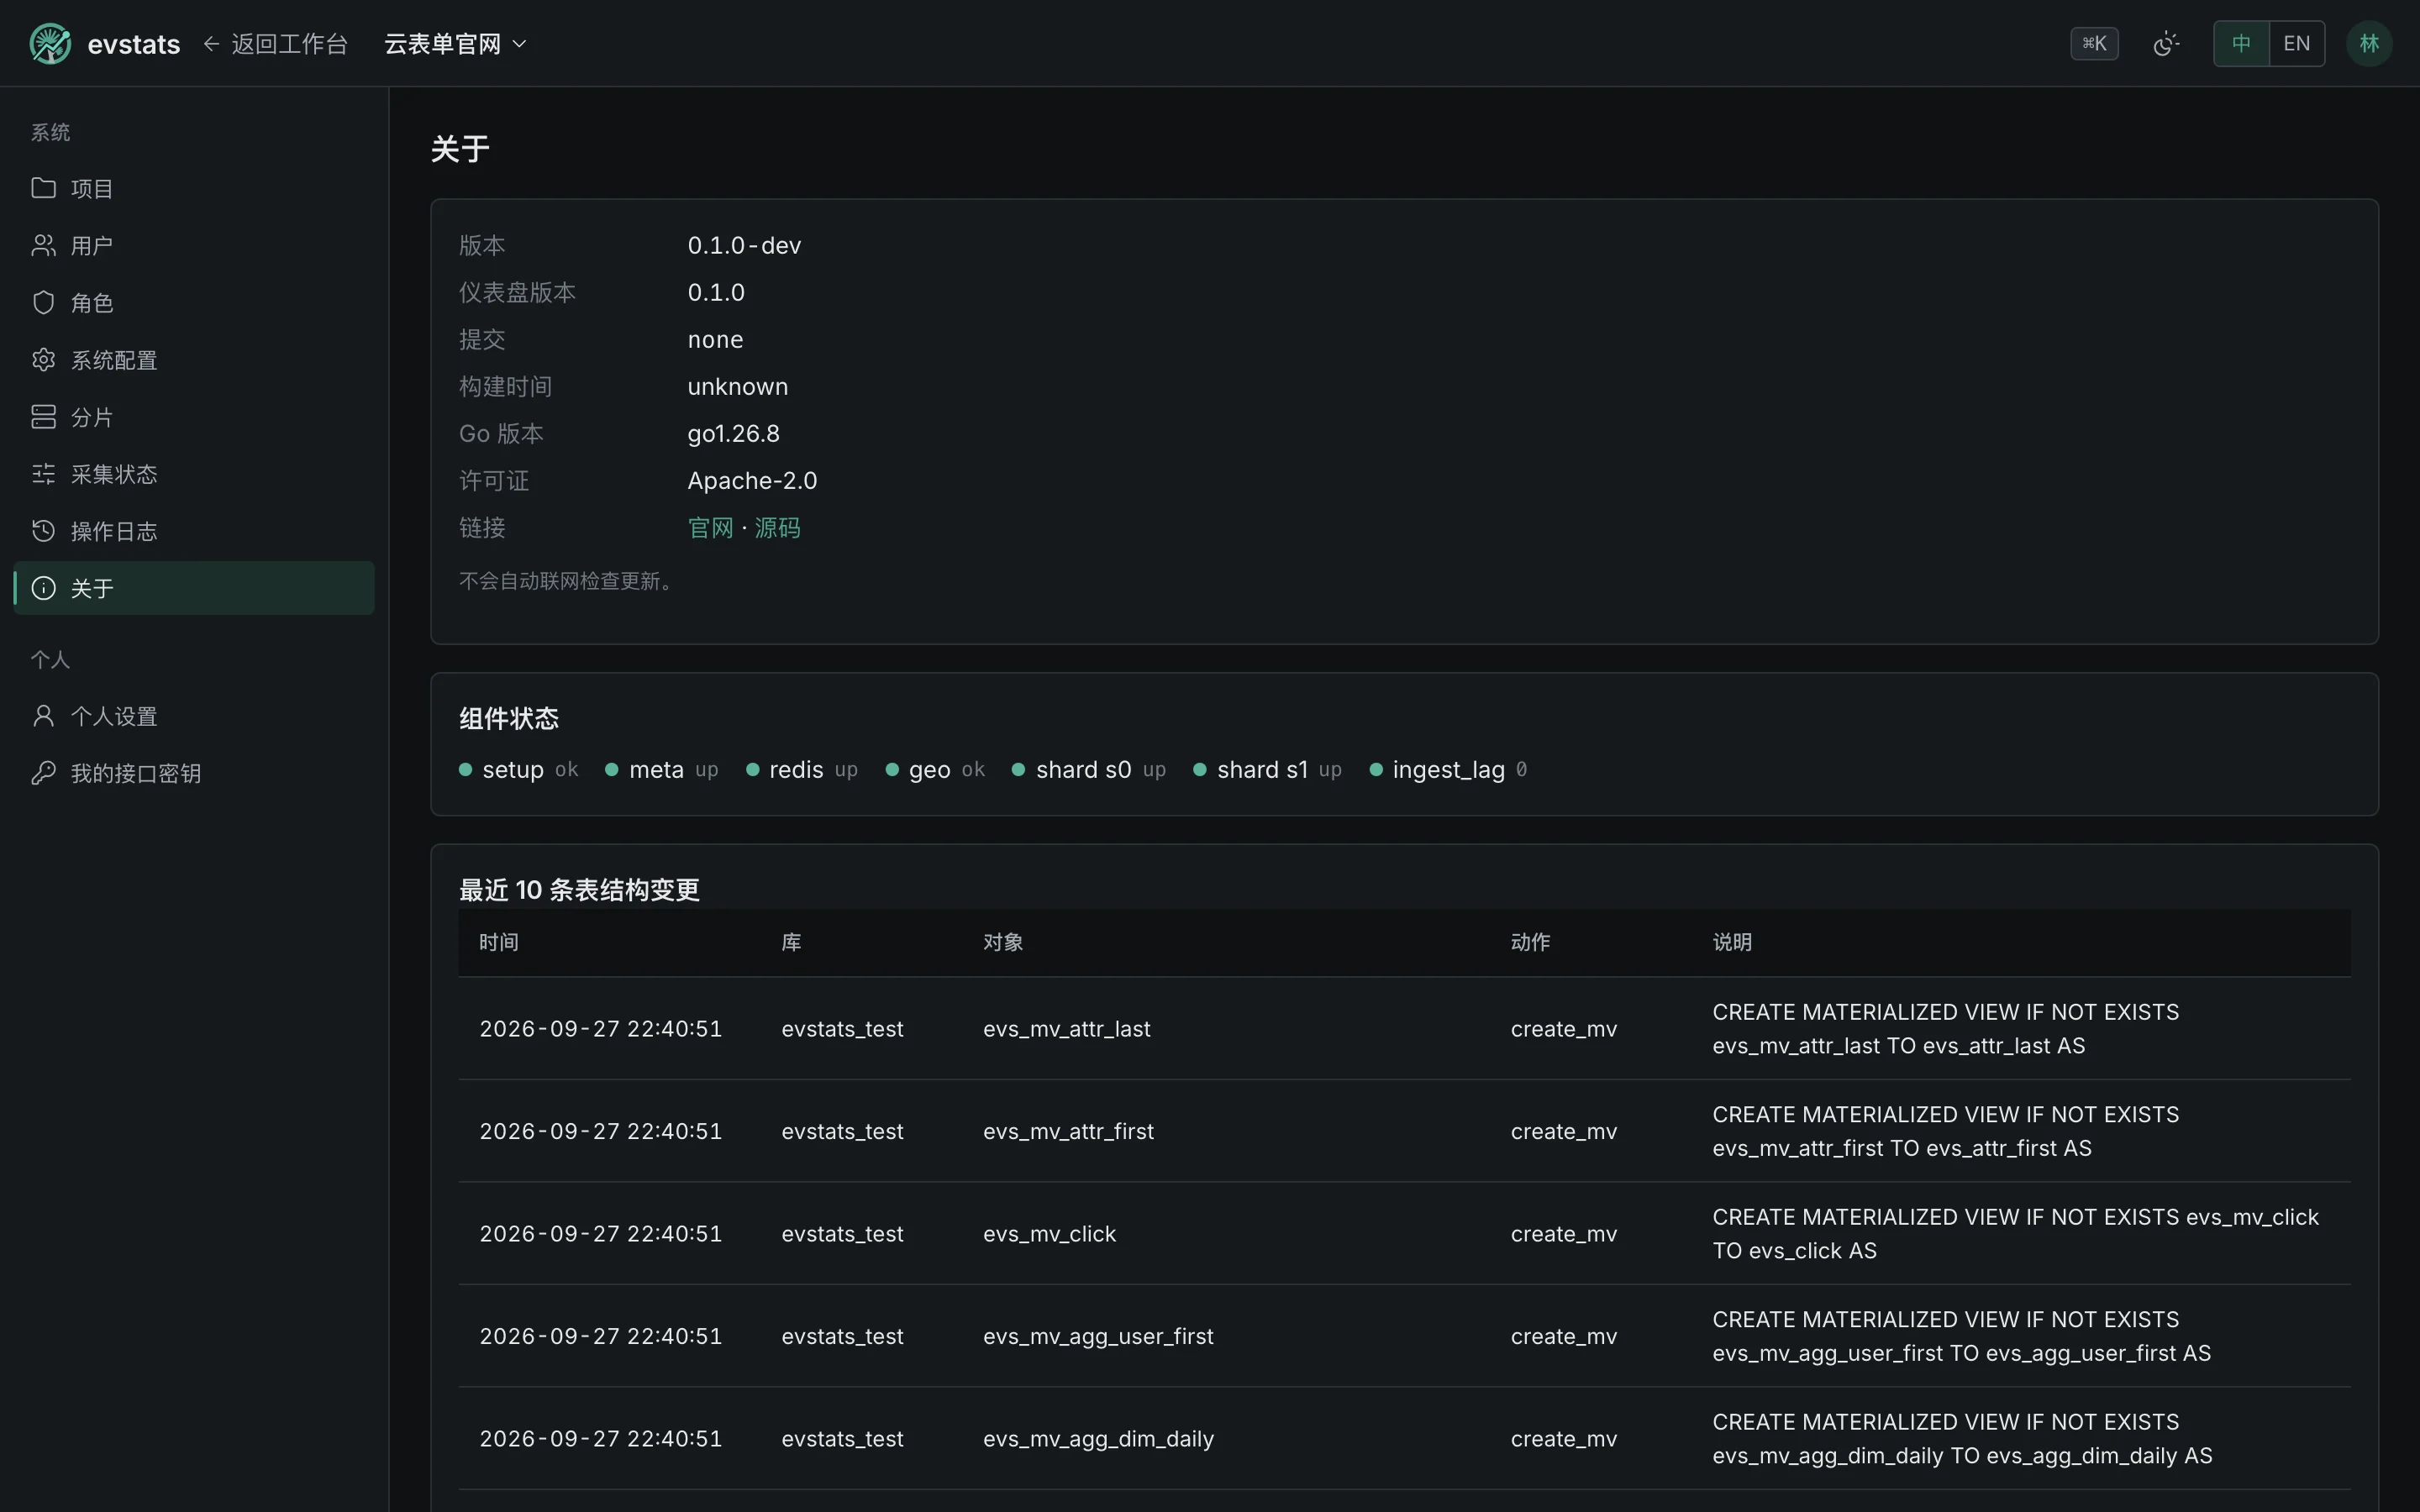
Task: Open the 源码 source link
Action: tap(777, 527)
